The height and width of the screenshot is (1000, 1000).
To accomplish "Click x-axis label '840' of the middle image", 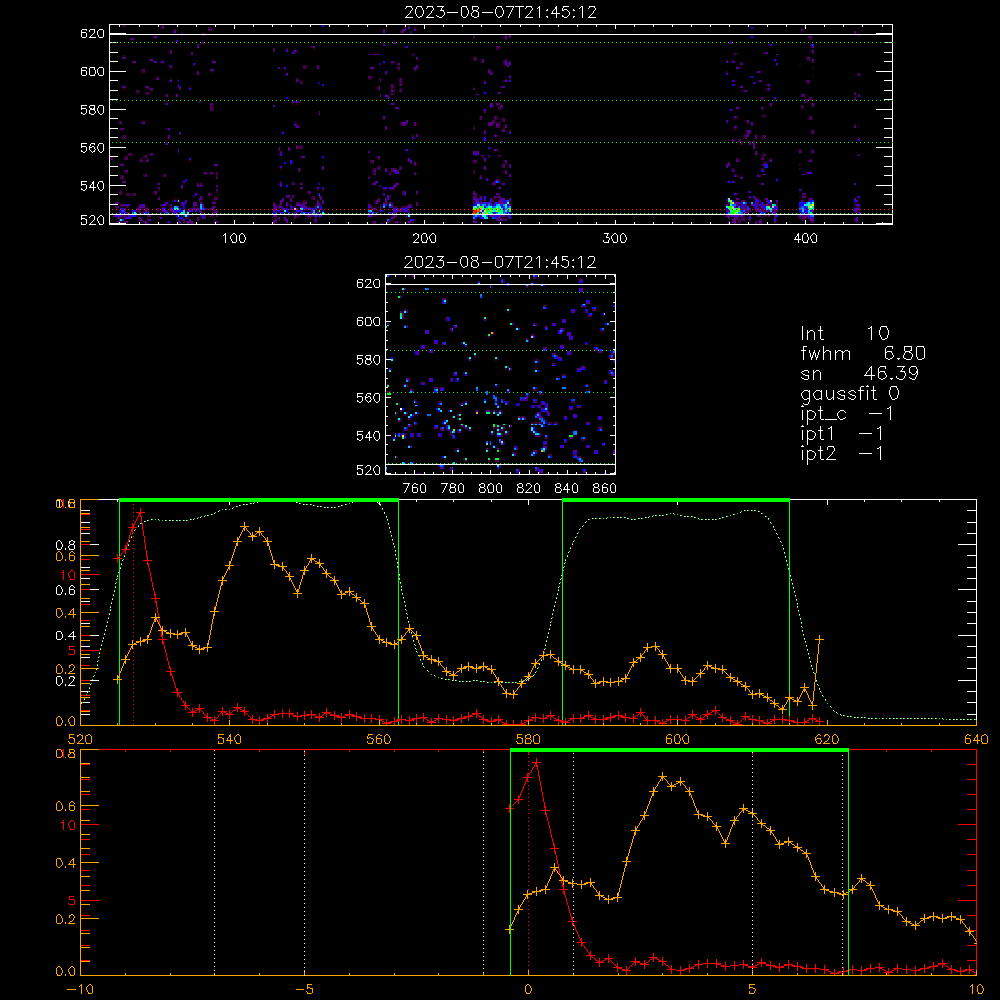I will click(x=566, y=488).
